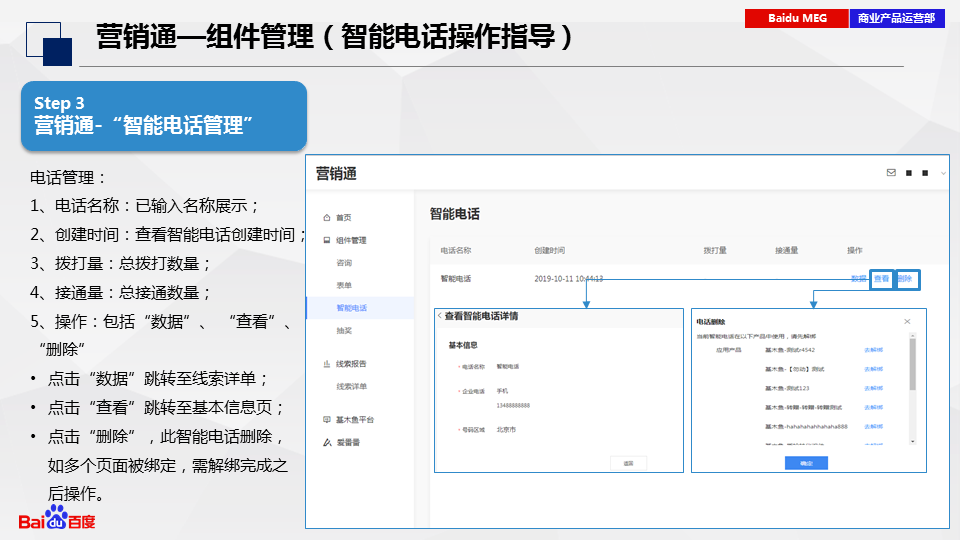Select 智能电话 in the sidebar
960x540 pixels.
351,308
